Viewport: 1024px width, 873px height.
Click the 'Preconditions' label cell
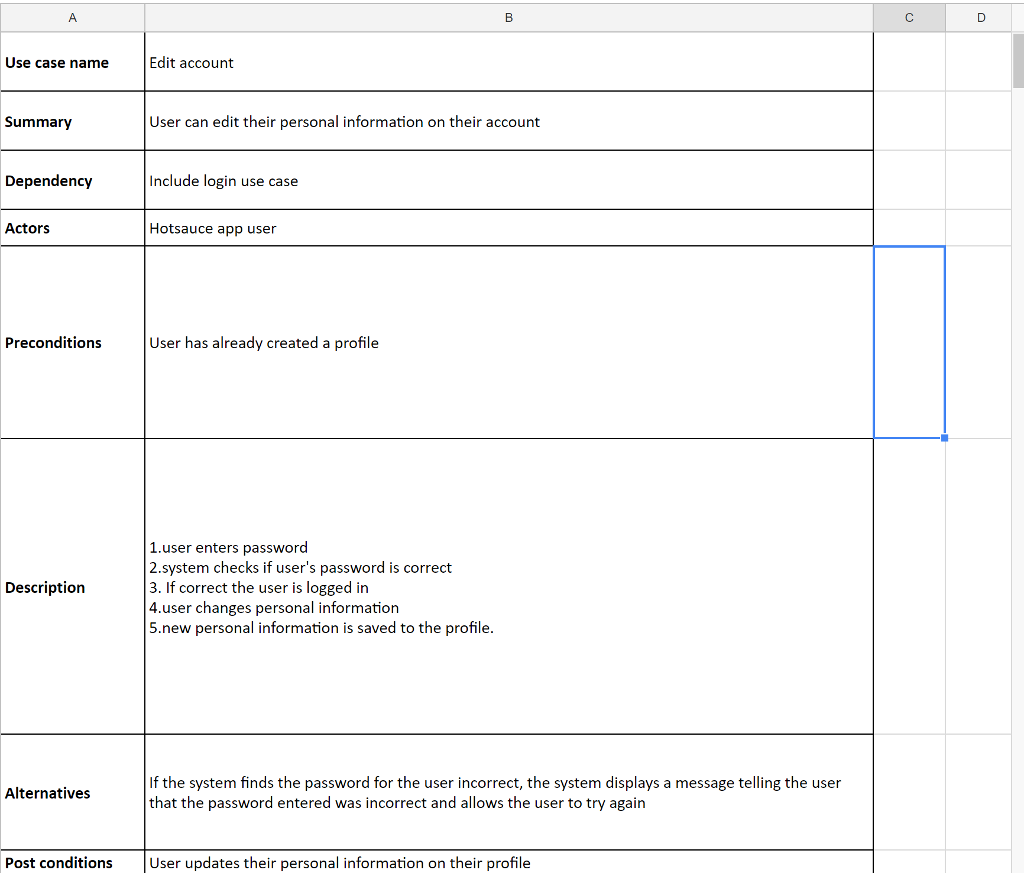[x=72, y=342]
